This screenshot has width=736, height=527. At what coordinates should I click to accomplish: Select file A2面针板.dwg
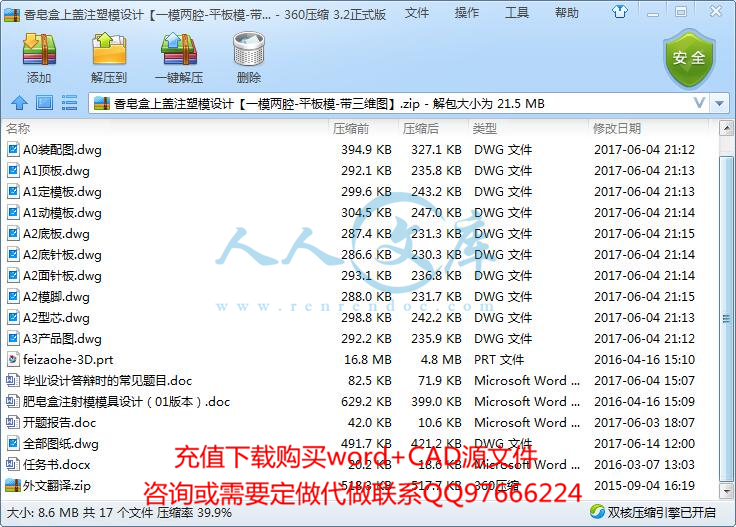(62, 275)
